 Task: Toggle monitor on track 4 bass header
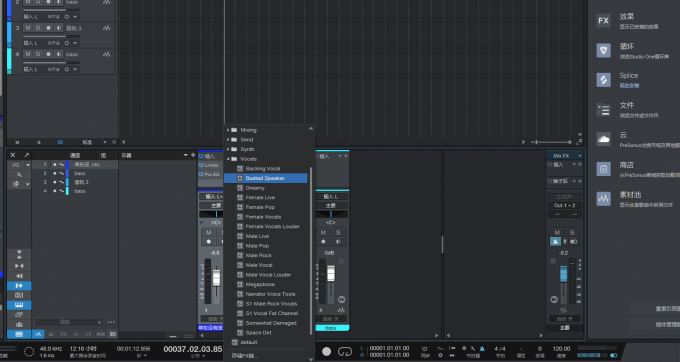59,54
